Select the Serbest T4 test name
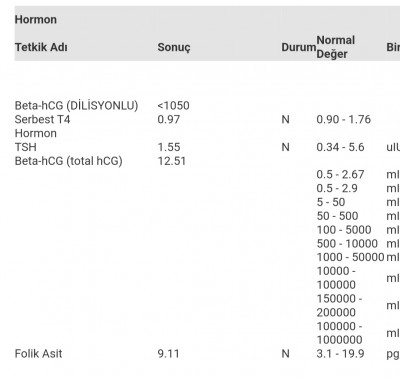The image size is (400, 379). (42, 126)
